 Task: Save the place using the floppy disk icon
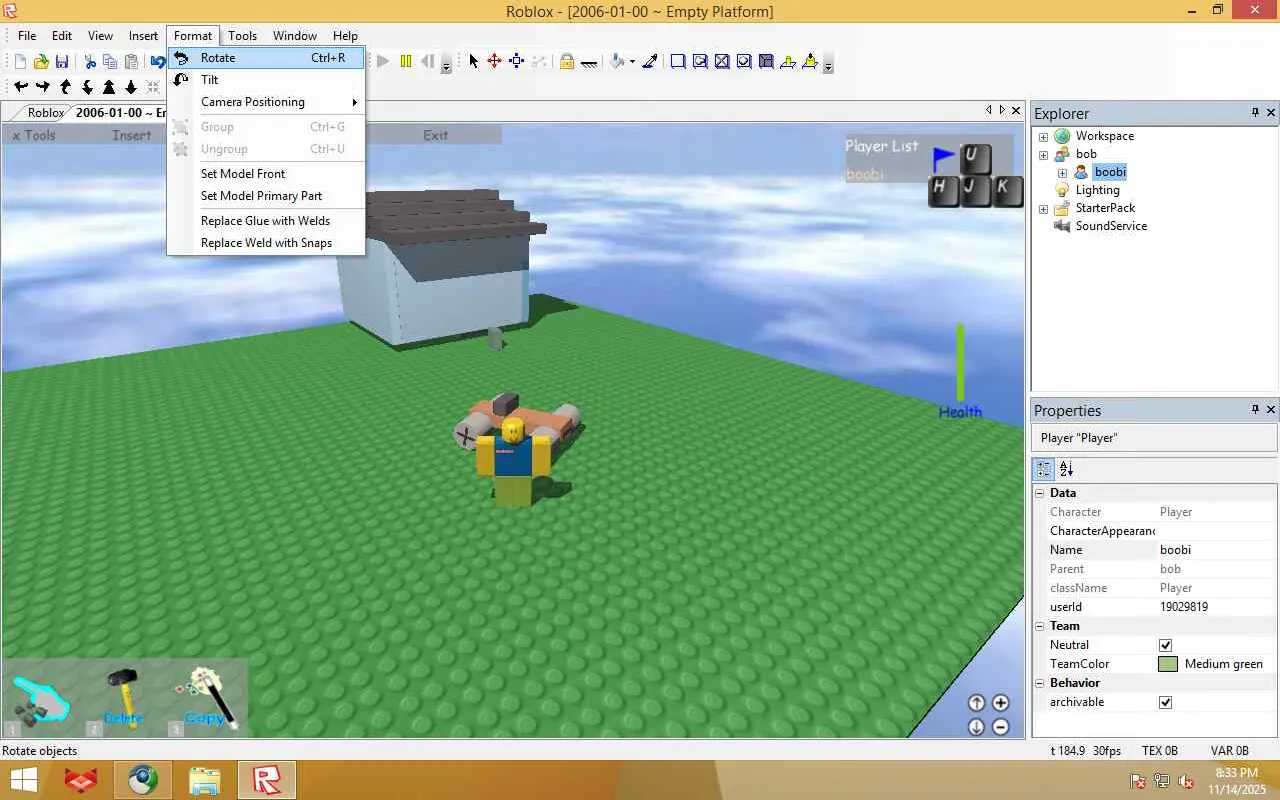point(62,62)
